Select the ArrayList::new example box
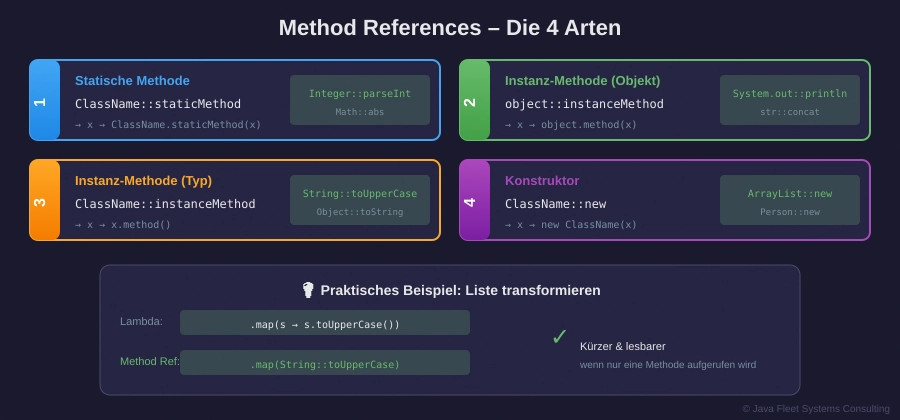 point(789,200)
